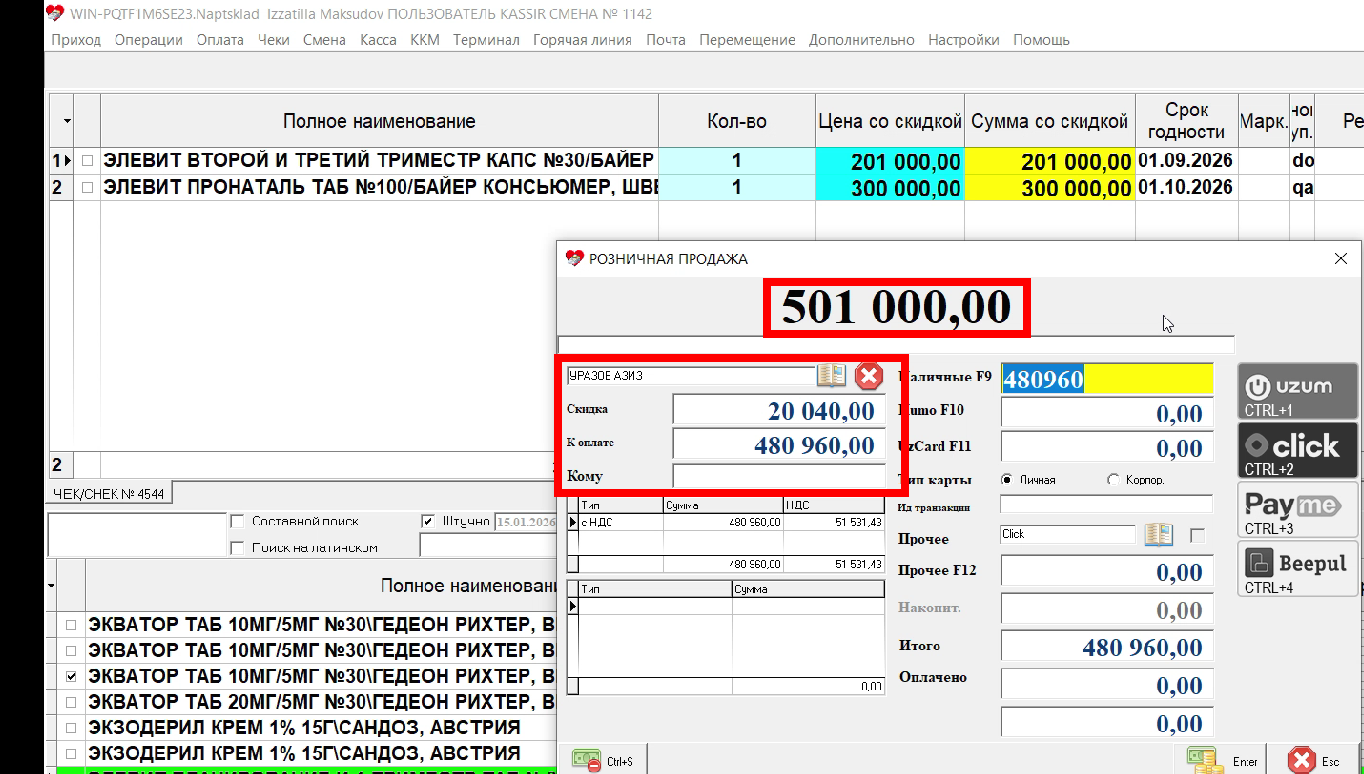
Task: Untick the Штучно checkbox
Action: (x=428, y=521)
